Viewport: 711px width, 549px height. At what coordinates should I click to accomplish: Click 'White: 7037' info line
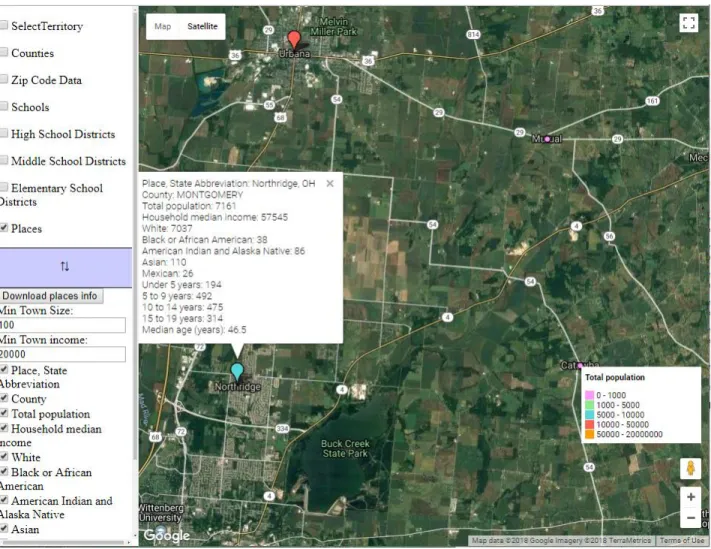167,228
